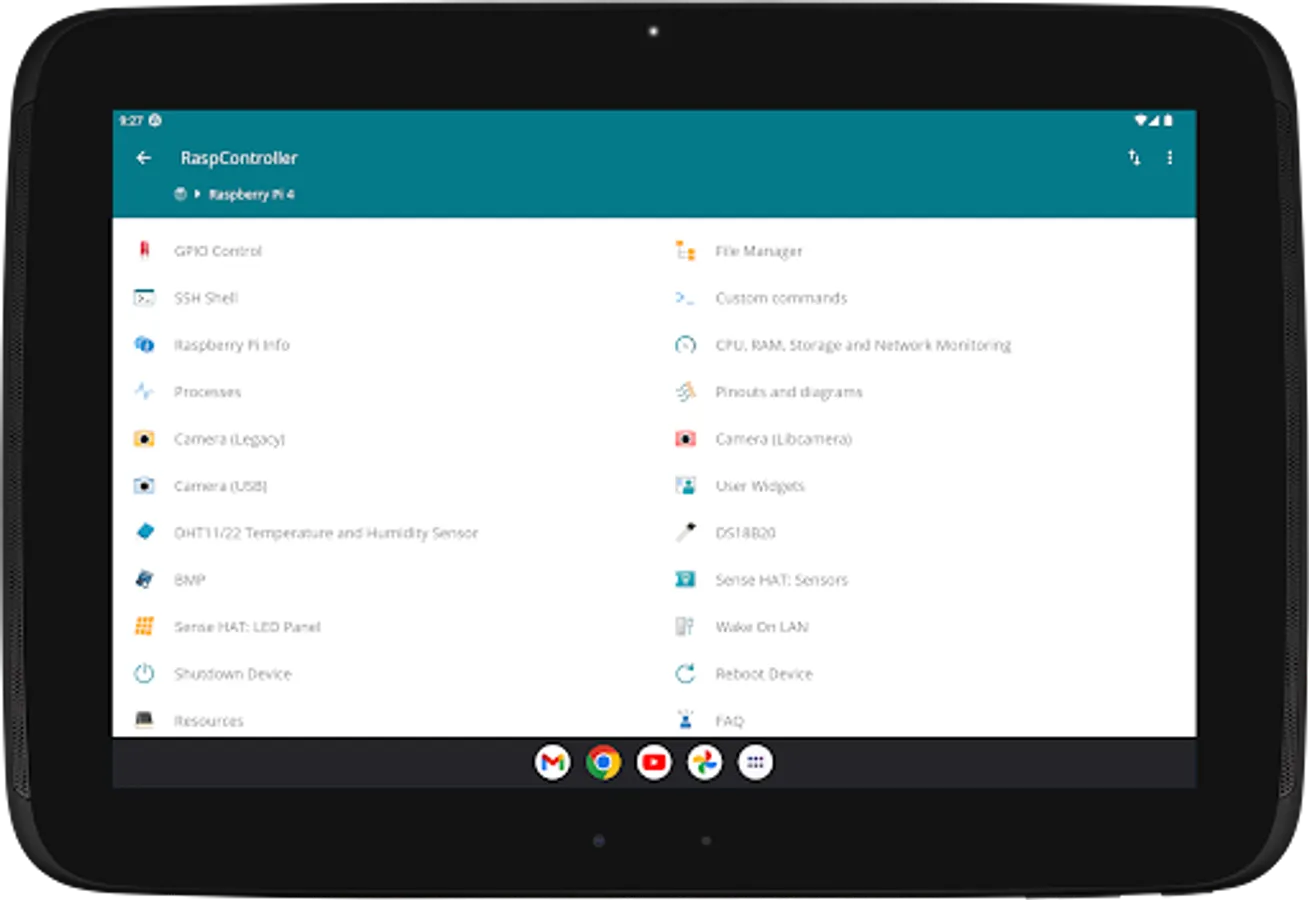
Task: Tap the SSH Shell terminal icon
Action: (x=144, y=298)
